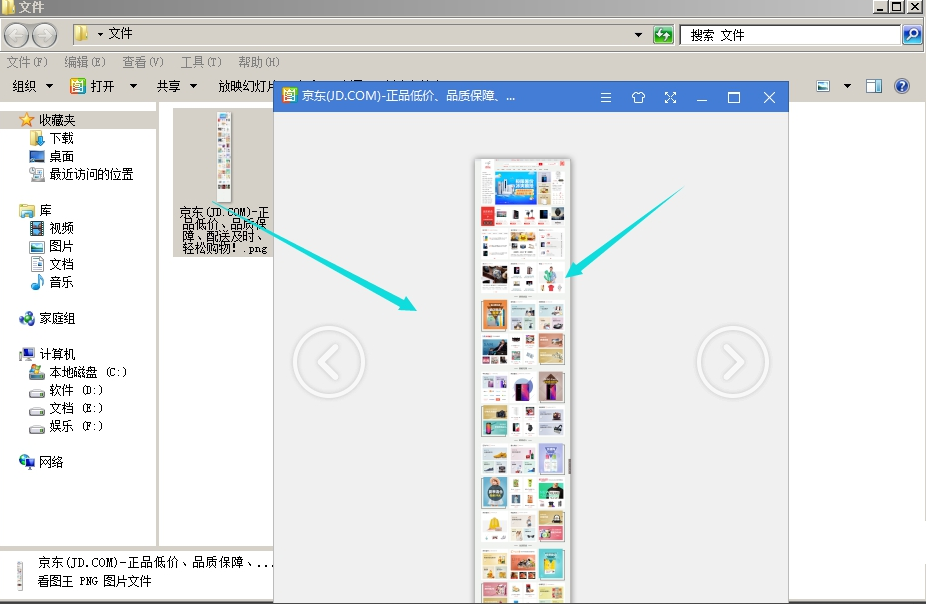The width and height of the screenshot is (928, 604).
Task: Open the 工具(T) menu
Action: coord(200,62)
